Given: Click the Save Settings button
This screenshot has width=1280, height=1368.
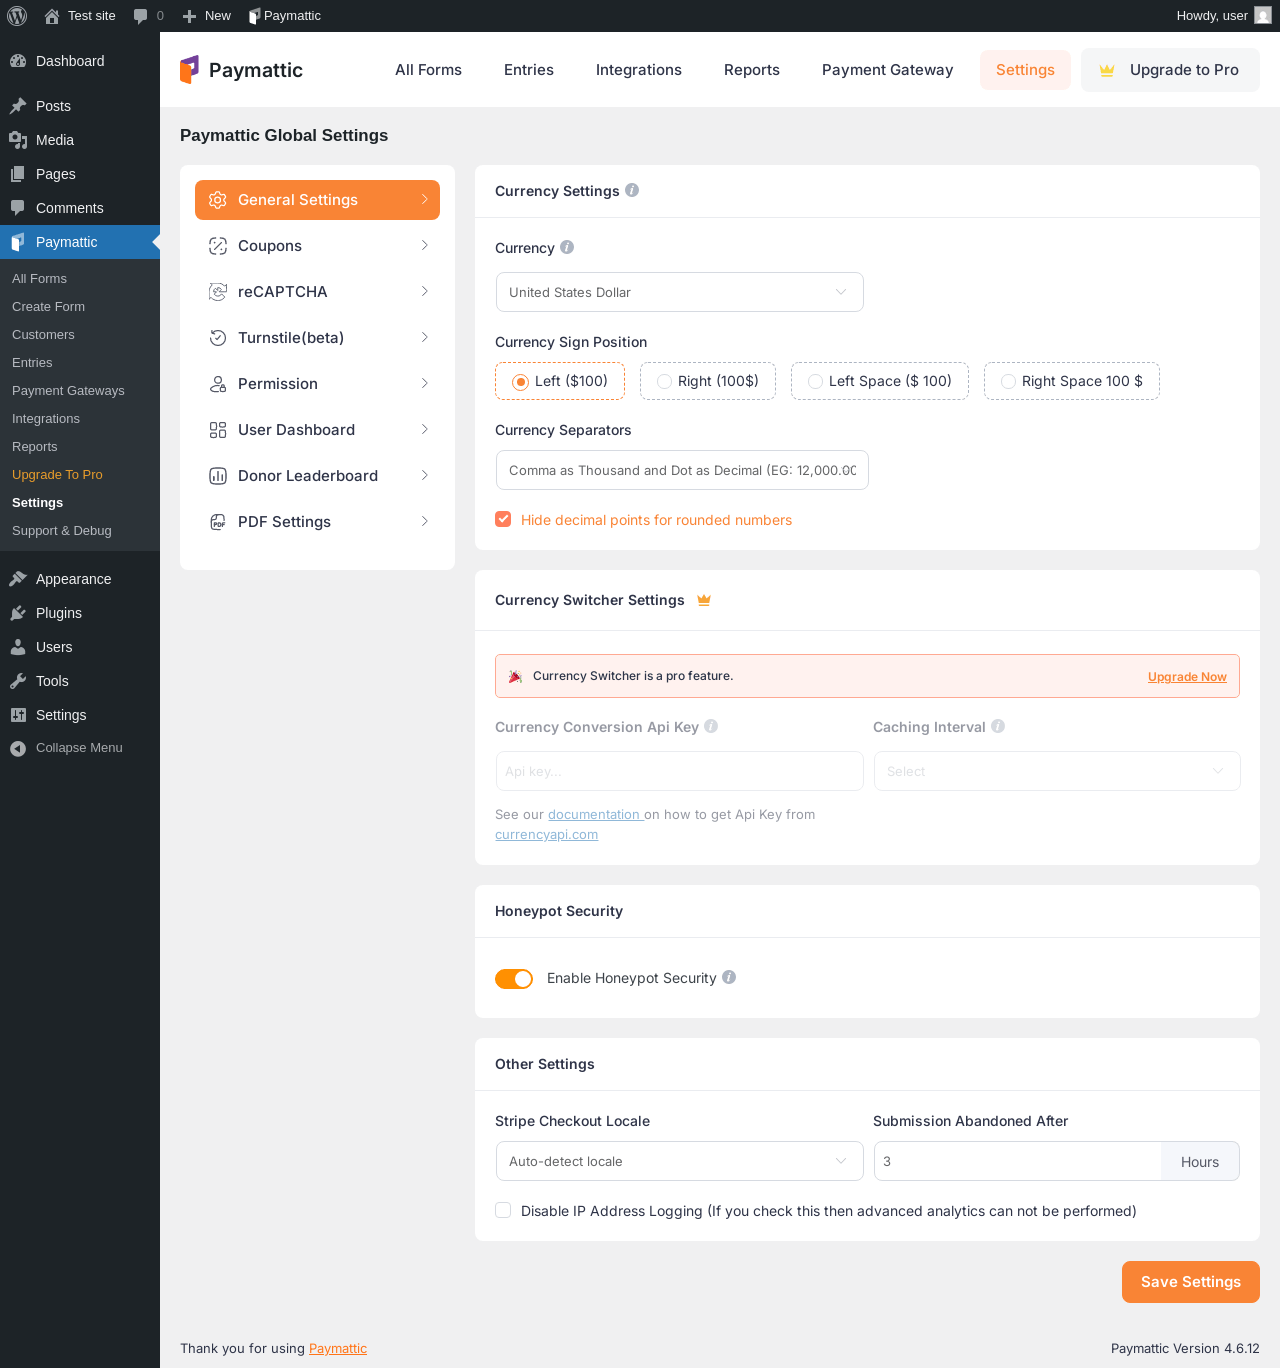Looking at the screenshot, I should (1191, 1282).
